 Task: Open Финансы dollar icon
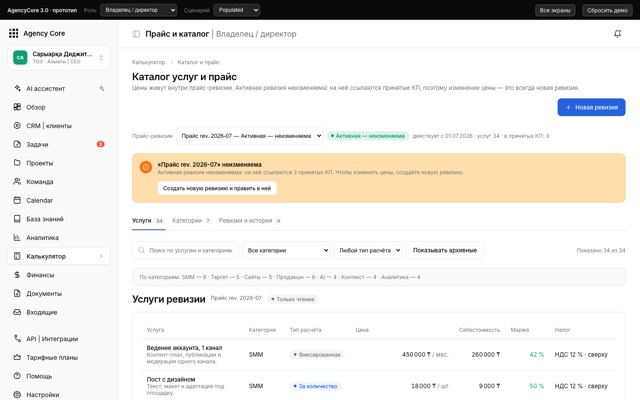[17, 275]
